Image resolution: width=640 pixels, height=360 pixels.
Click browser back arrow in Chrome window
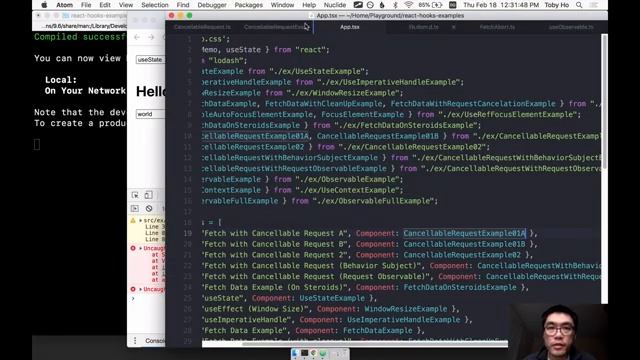(137, 37)
